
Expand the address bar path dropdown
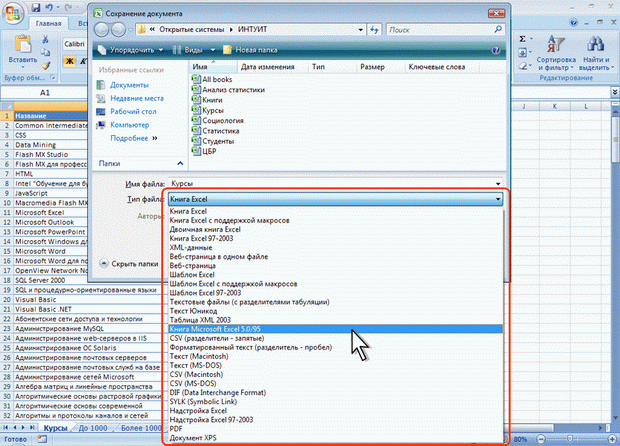click(361, 30)
